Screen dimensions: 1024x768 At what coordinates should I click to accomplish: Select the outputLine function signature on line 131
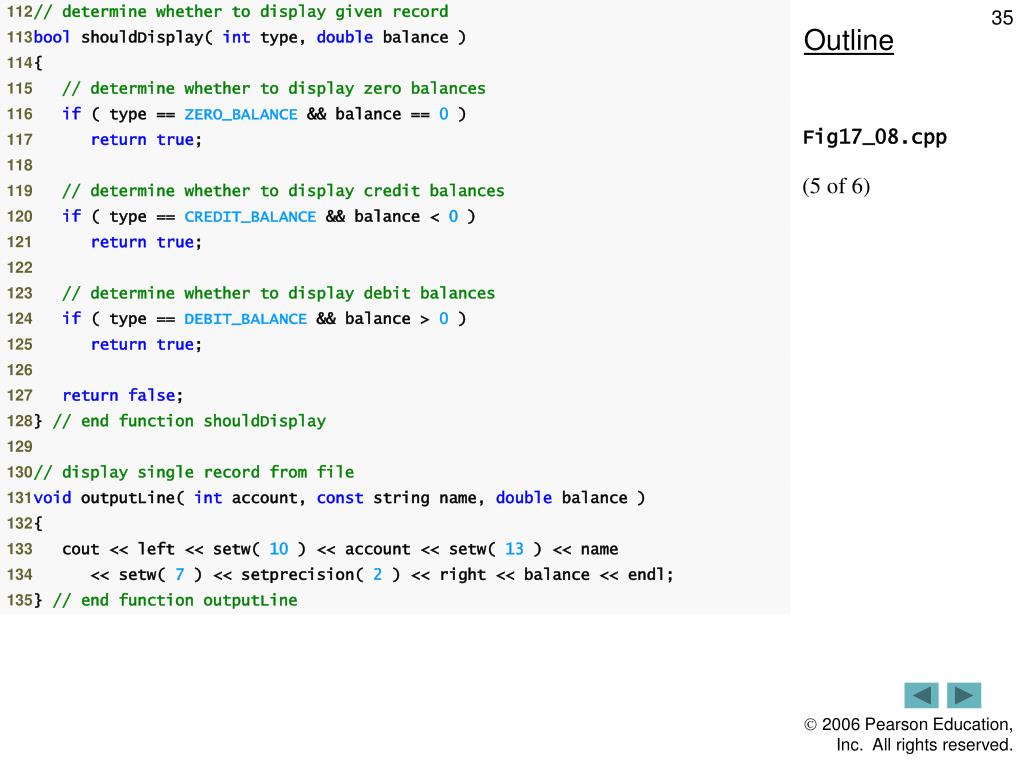(x=340, y=498)
